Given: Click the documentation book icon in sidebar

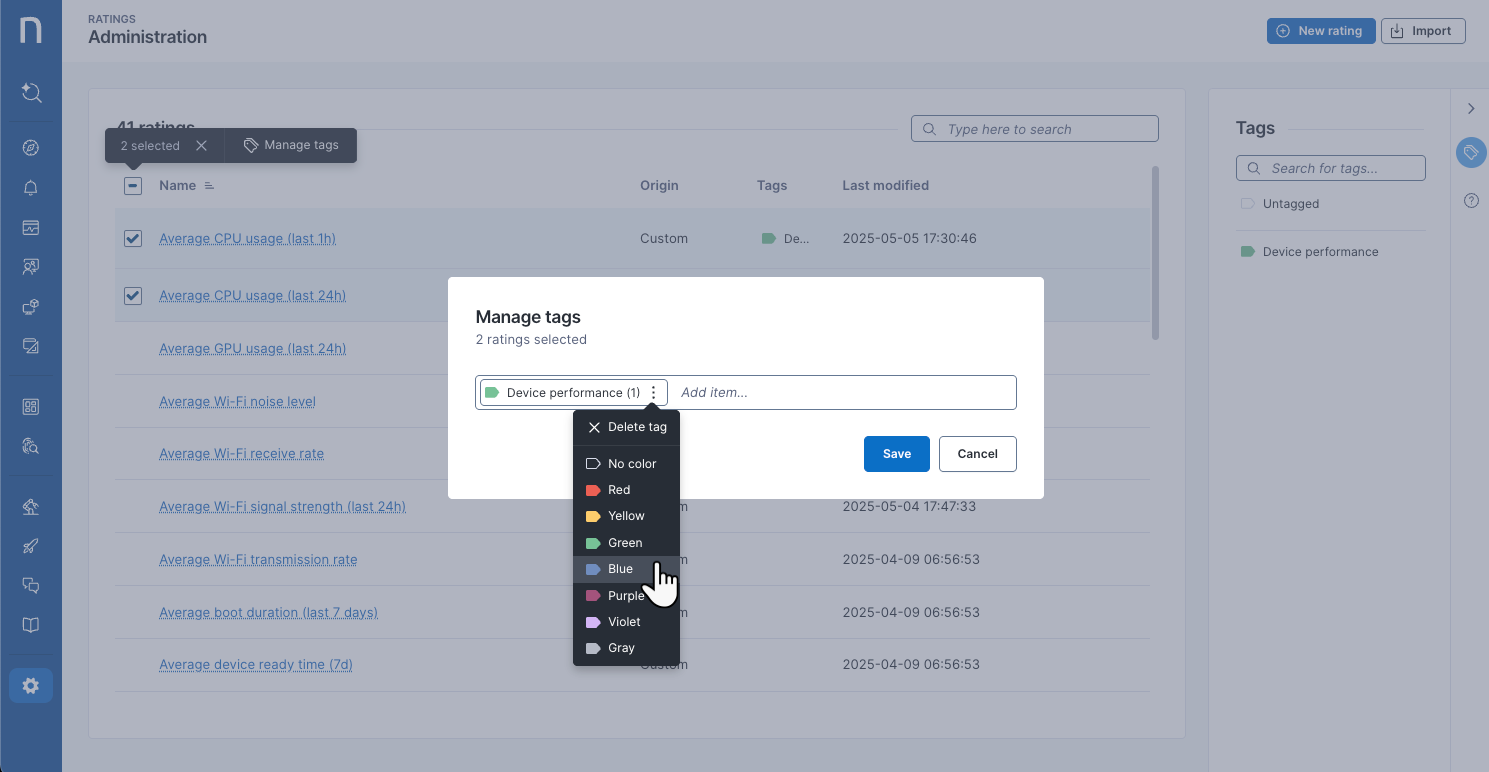Looking at the screenshot, I should [x=30, y=625].
